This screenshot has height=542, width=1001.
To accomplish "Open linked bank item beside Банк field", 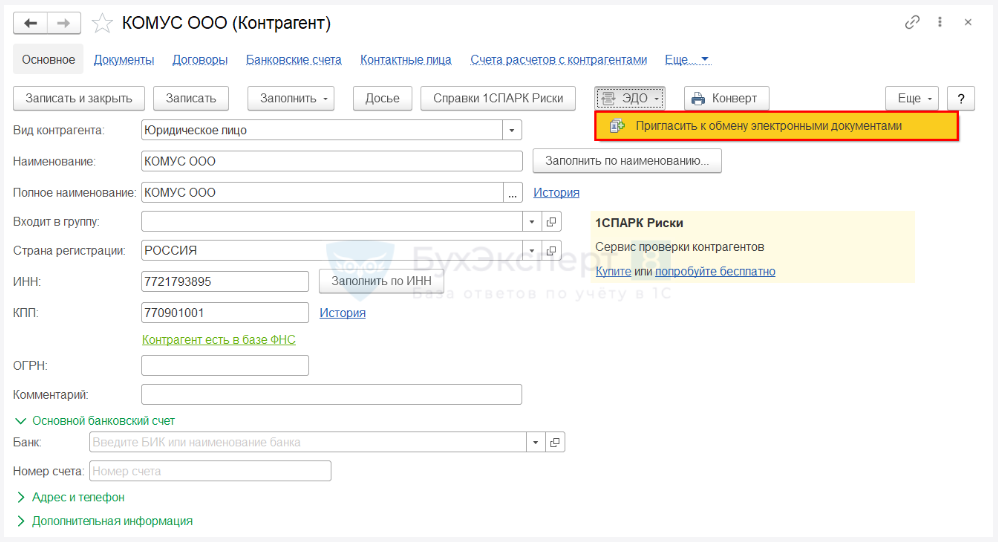I will tap(555, 442).
